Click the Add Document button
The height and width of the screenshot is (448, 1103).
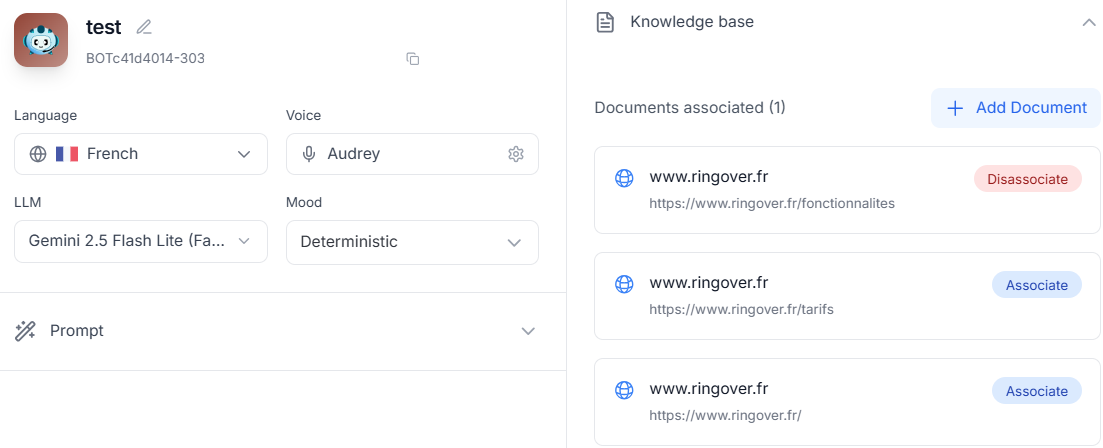pyautogui.click(x=1015, y=108)
